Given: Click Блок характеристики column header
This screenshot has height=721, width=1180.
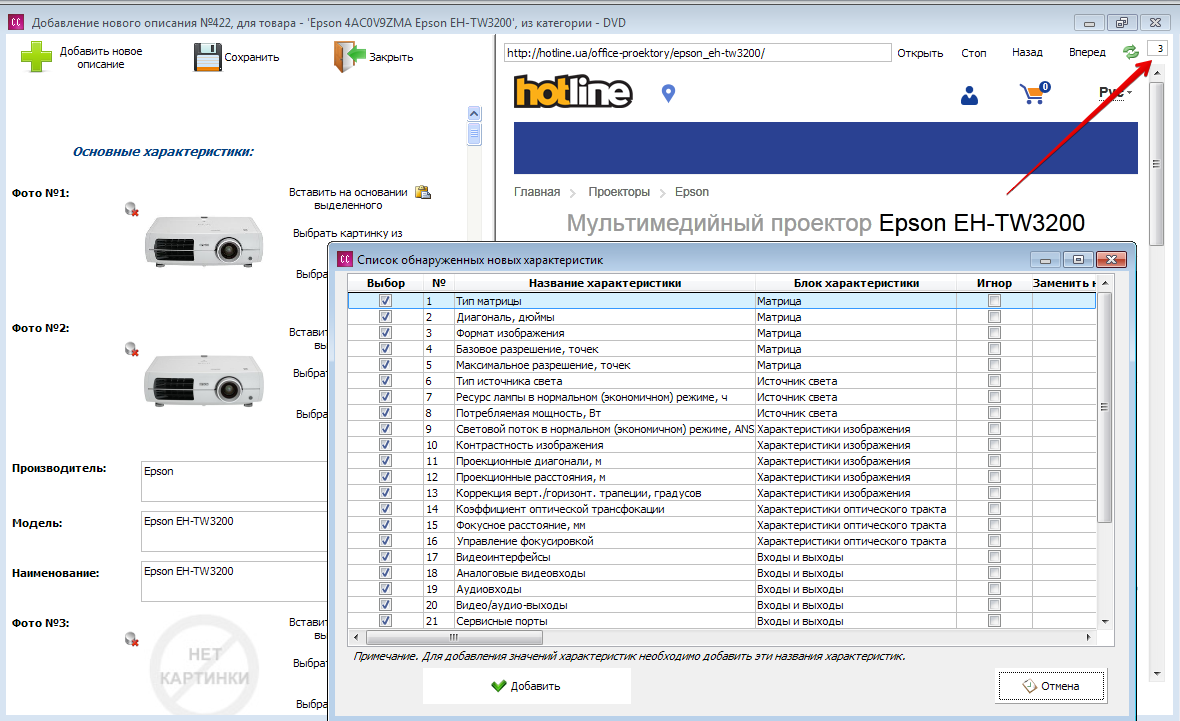Looking at the screenshot, I should [856, 283].
